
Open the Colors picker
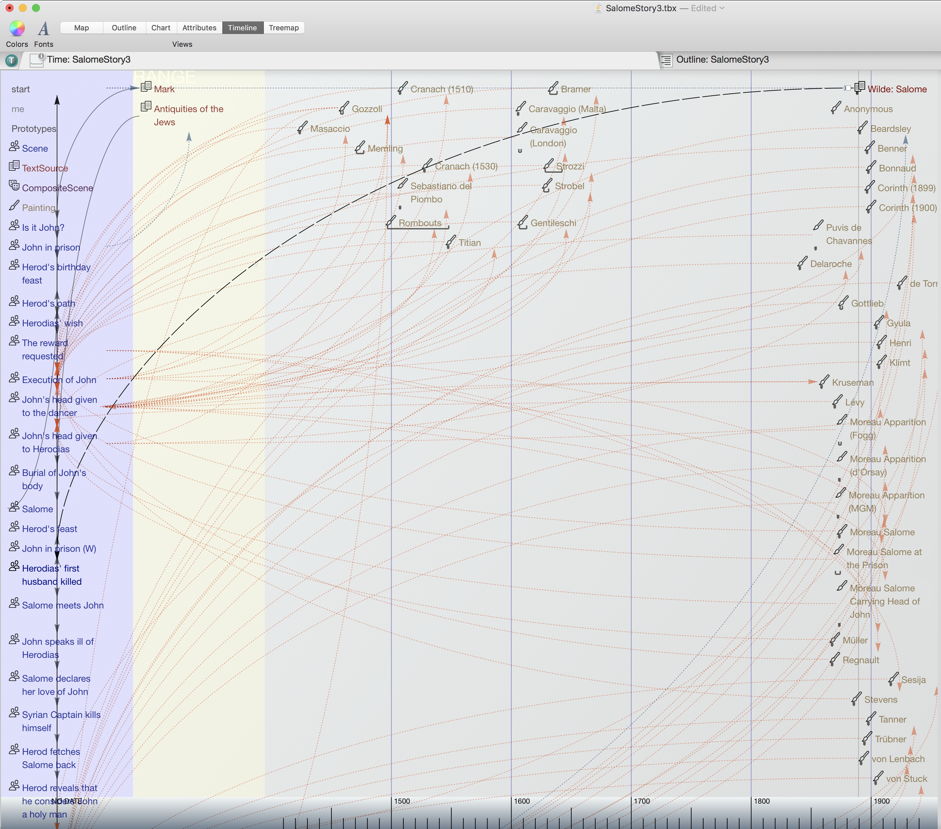(x=15, y=27)
